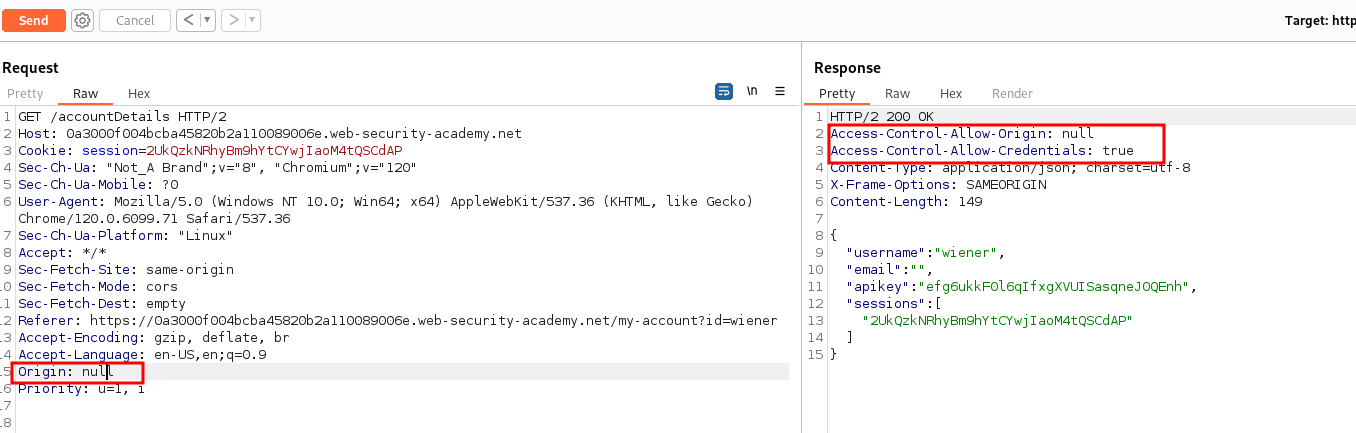This screenshot has height=433, width=1356.
Task: Open the send options gear icon
Action: pos(83,20)
